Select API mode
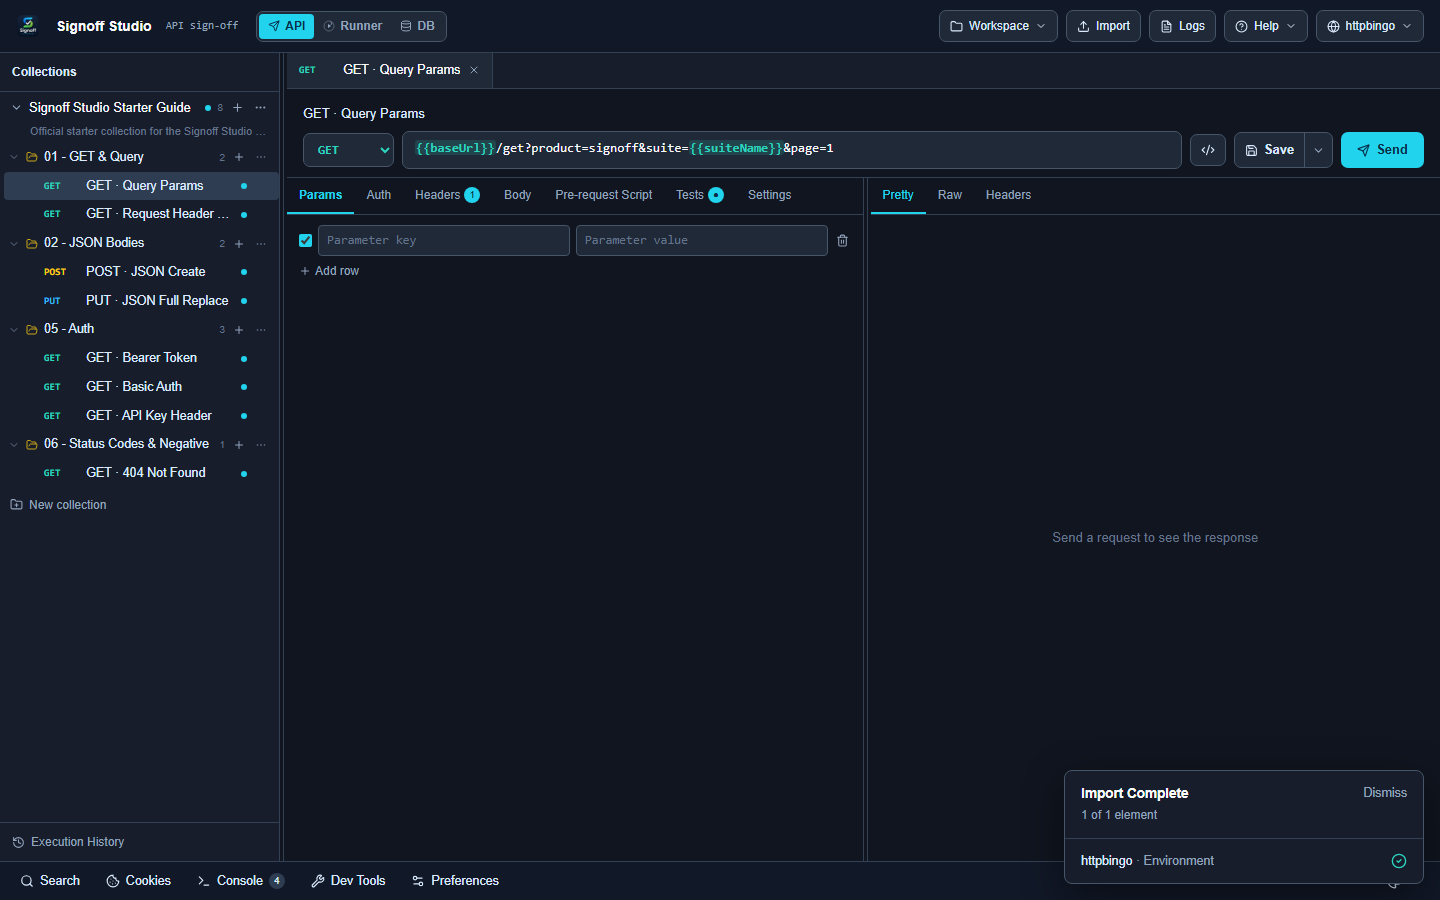The width and height of the screenshot is (1440, 900). pyautogui.click(x=286, y=26)
